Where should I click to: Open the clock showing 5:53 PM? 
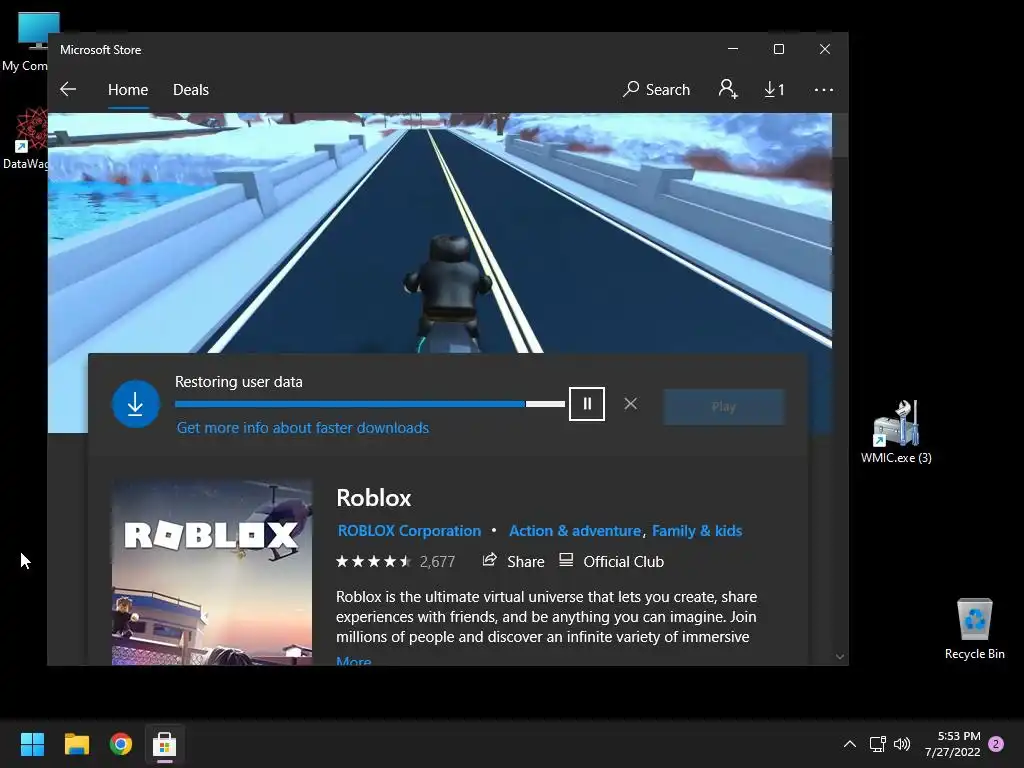click(x=953, y=744)
